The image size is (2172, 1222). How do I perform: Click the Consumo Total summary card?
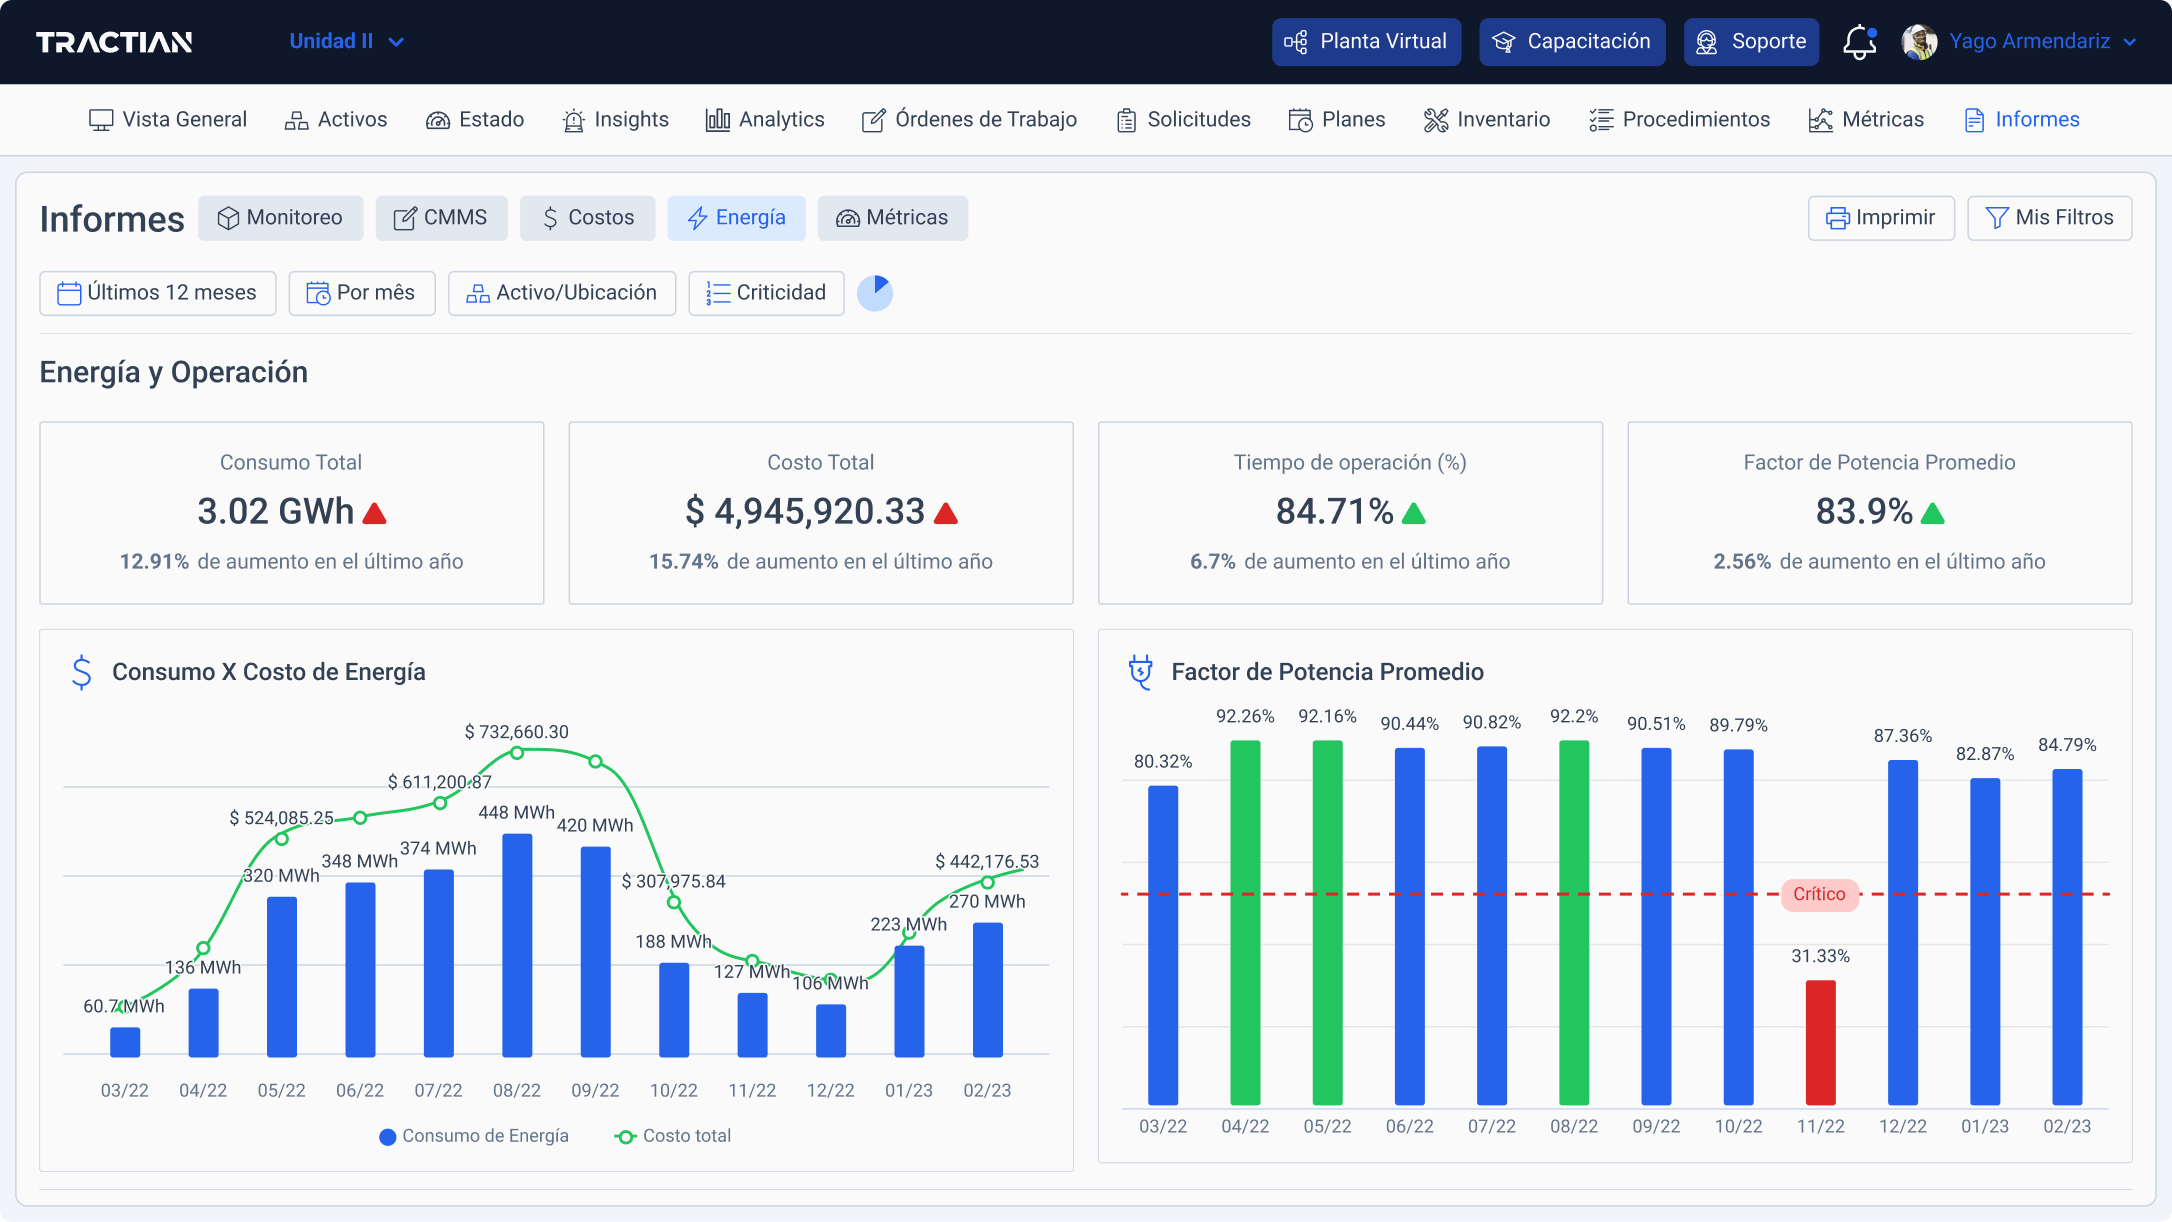[291, 512]
